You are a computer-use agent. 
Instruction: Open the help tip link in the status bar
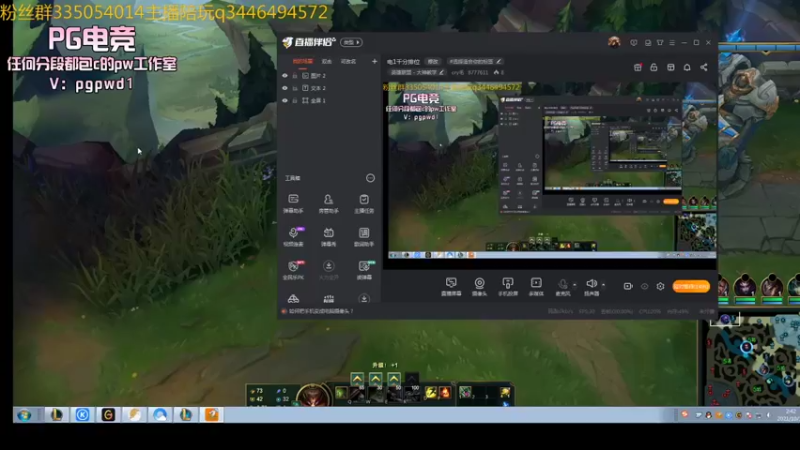[320, 311]
